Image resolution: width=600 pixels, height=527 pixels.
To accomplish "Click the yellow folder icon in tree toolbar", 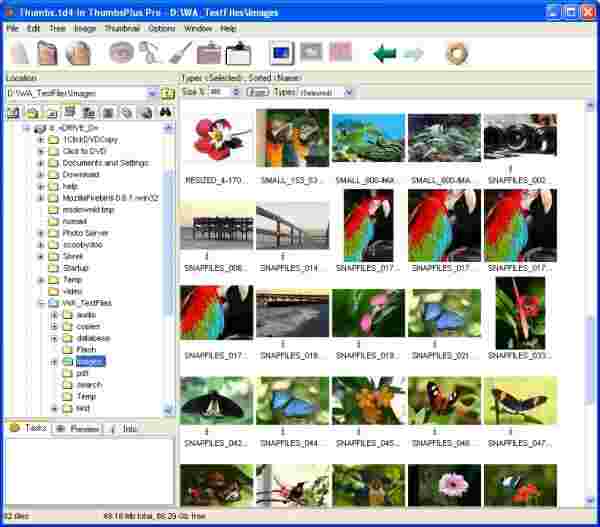I will pos(32,113).
